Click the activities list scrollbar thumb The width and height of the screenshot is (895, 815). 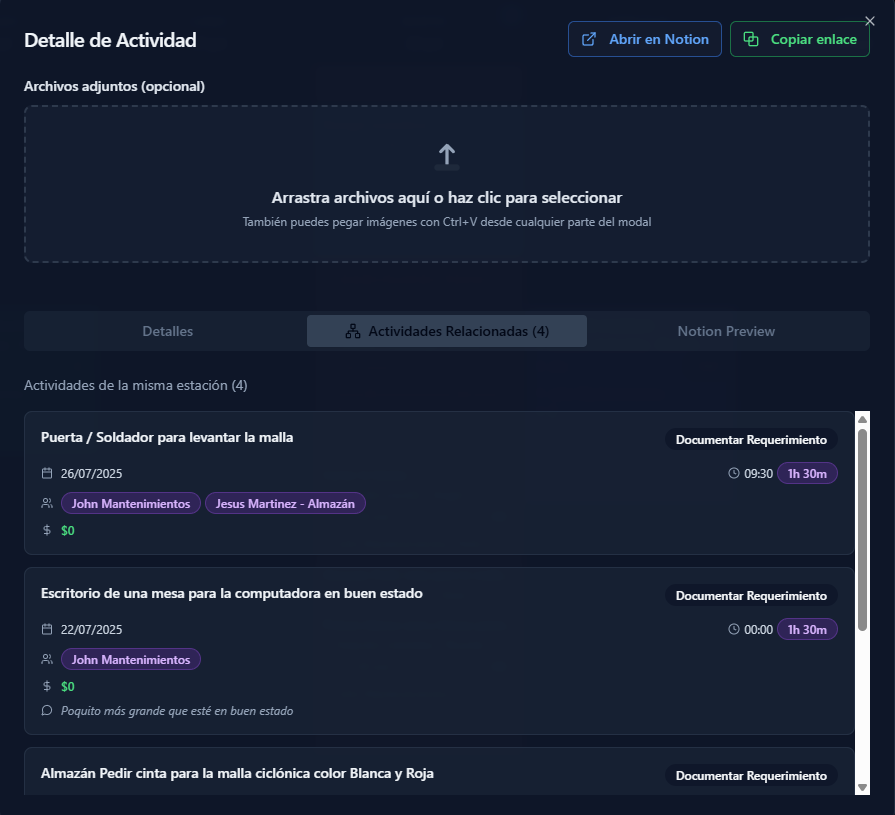click(x=862, y=530)
